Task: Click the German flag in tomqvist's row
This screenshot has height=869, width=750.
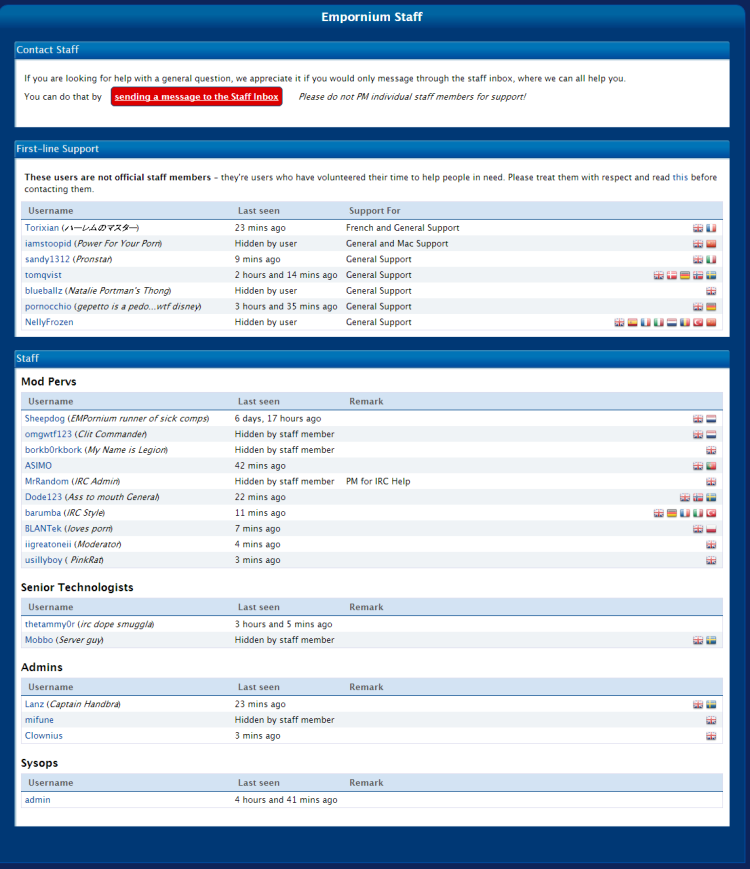Action: coord(685,275)
